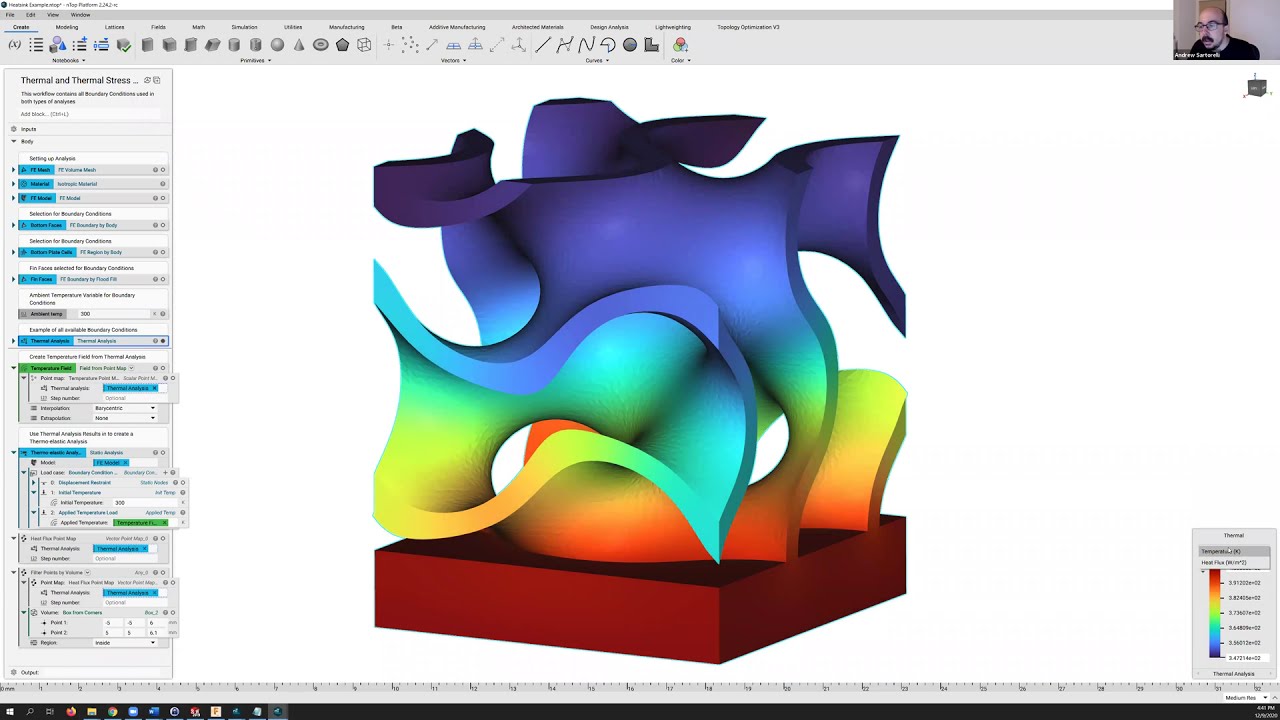Select the Variable (x) tool
This screenshot has height=720, width=1280.
tap(14, 45)
